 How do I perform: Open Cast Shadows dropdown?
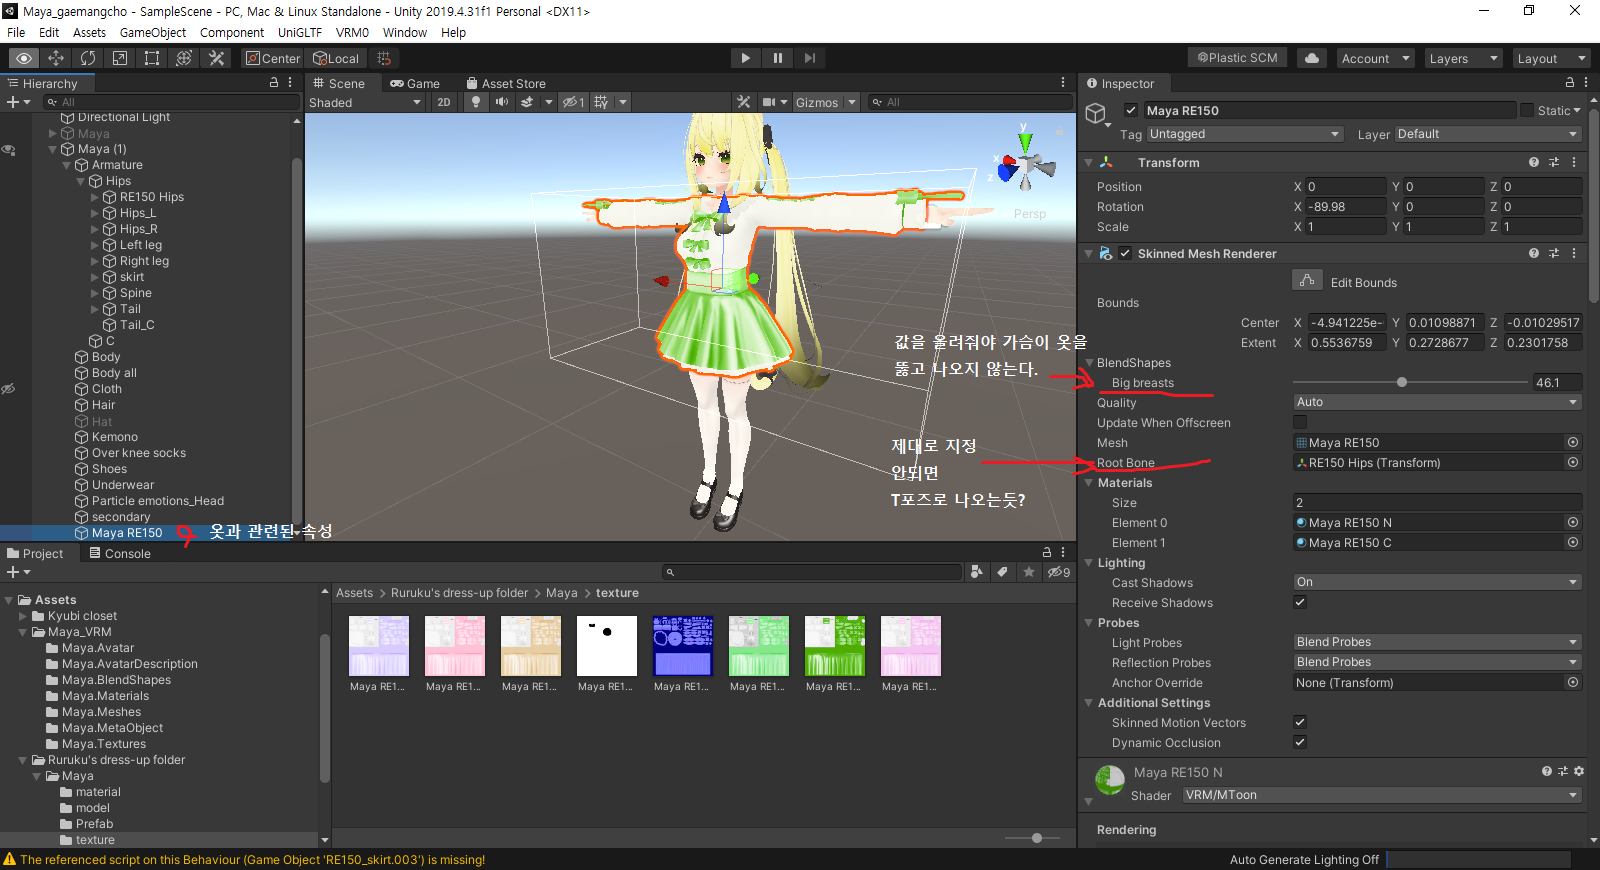coord(1437,582)
